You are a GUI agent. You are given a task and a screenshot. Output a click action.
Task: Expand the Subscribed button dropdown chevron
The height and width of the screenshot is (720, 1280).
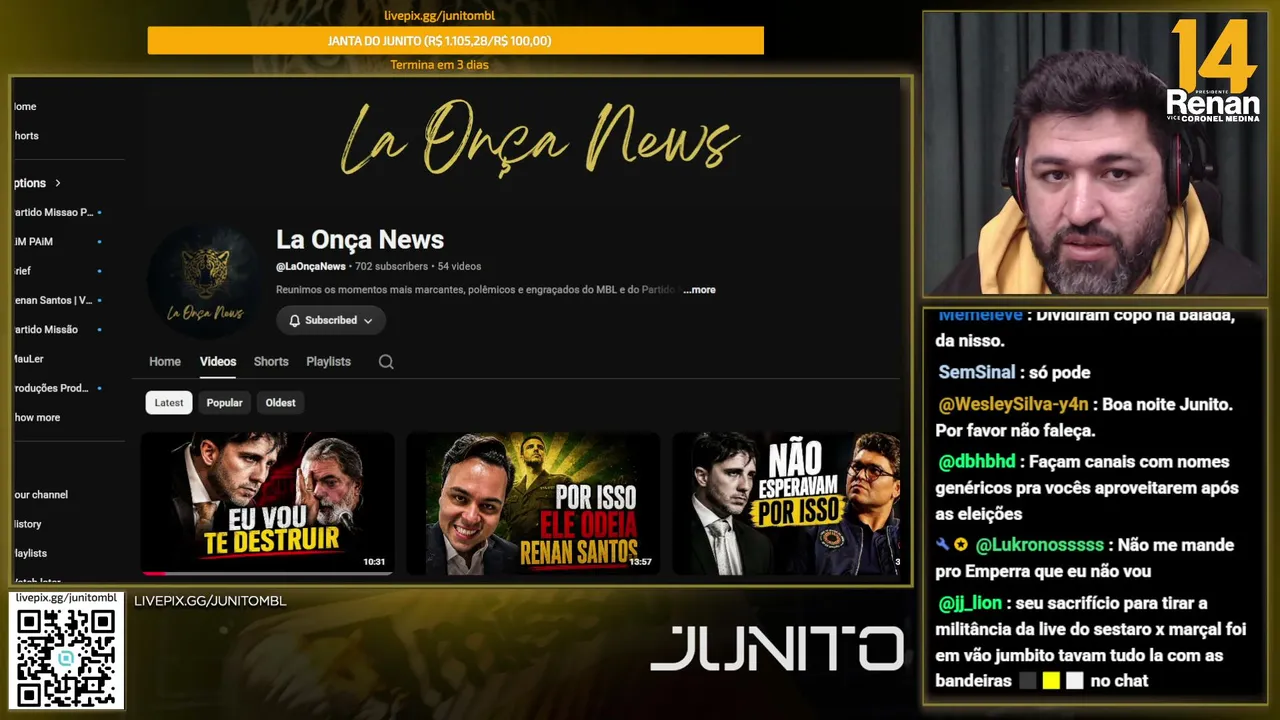pos(368,321)
